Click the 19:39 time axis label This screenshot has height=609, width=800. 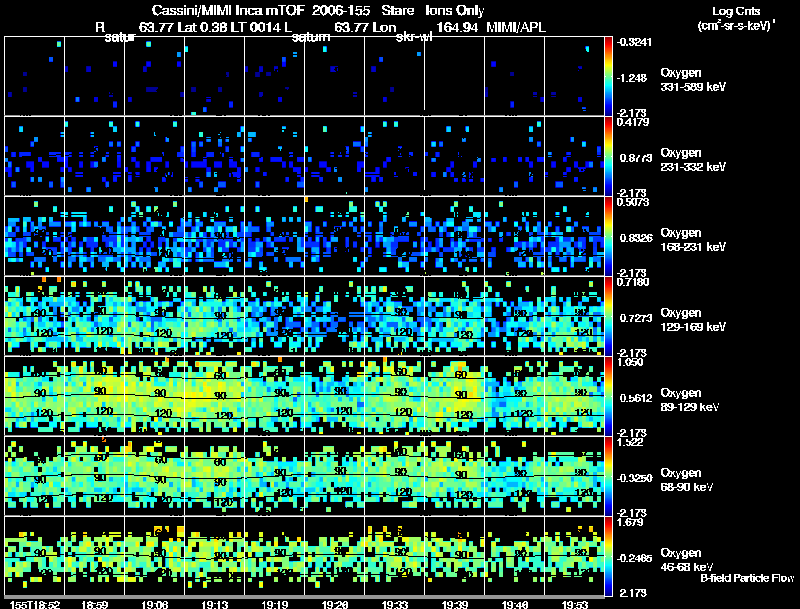(x=455, y=604)
